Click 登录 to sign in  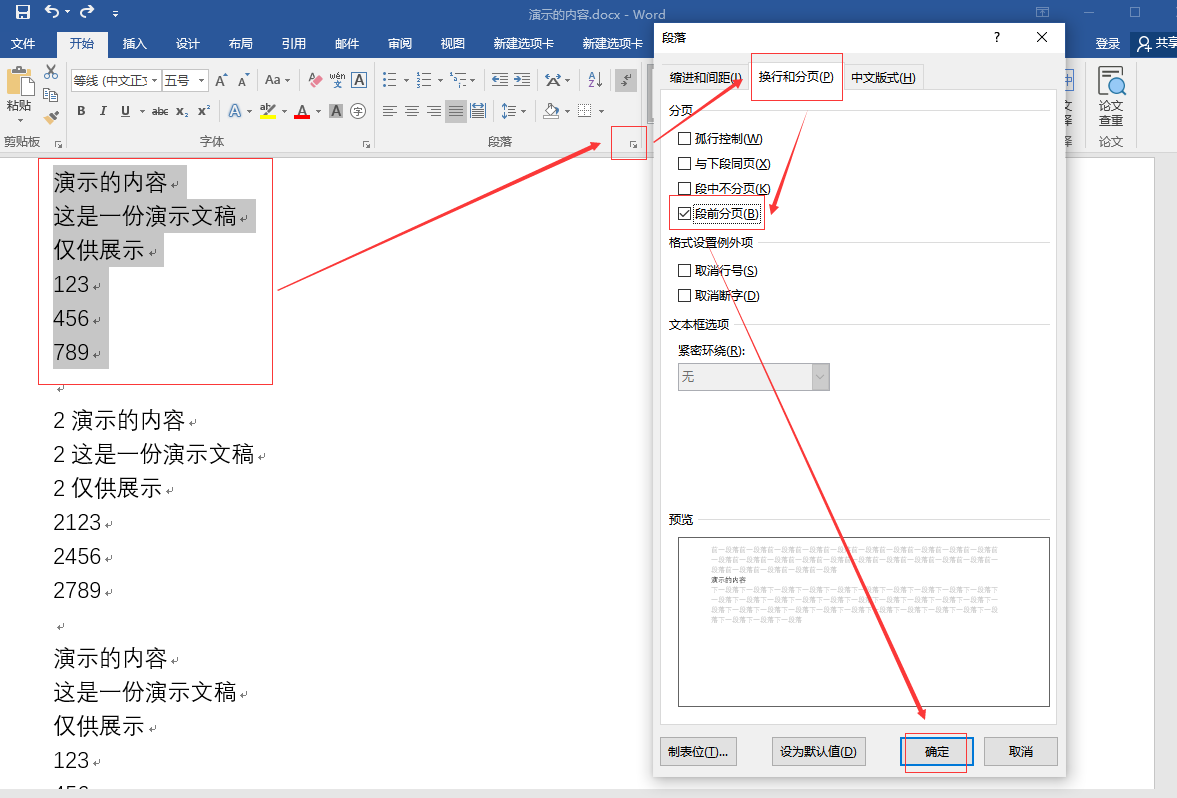(x=1107, y=44)
